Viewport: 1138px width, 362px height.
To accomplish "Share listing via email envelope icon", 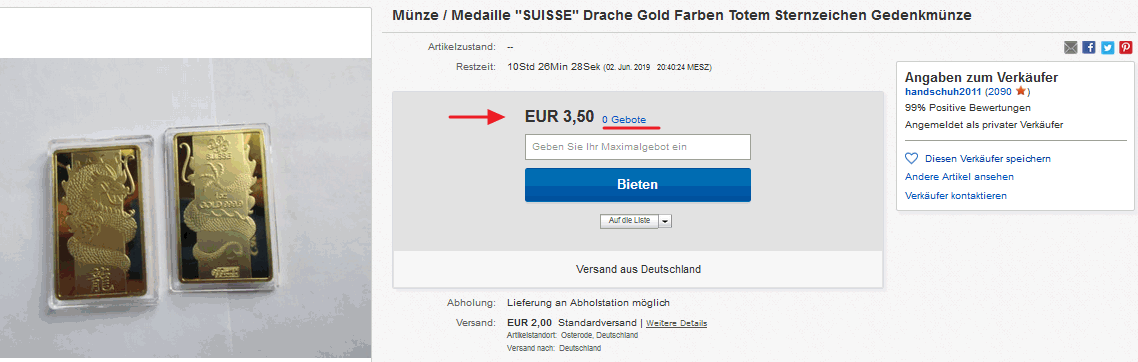I will pyautogui.click(x=1071, y=47).
